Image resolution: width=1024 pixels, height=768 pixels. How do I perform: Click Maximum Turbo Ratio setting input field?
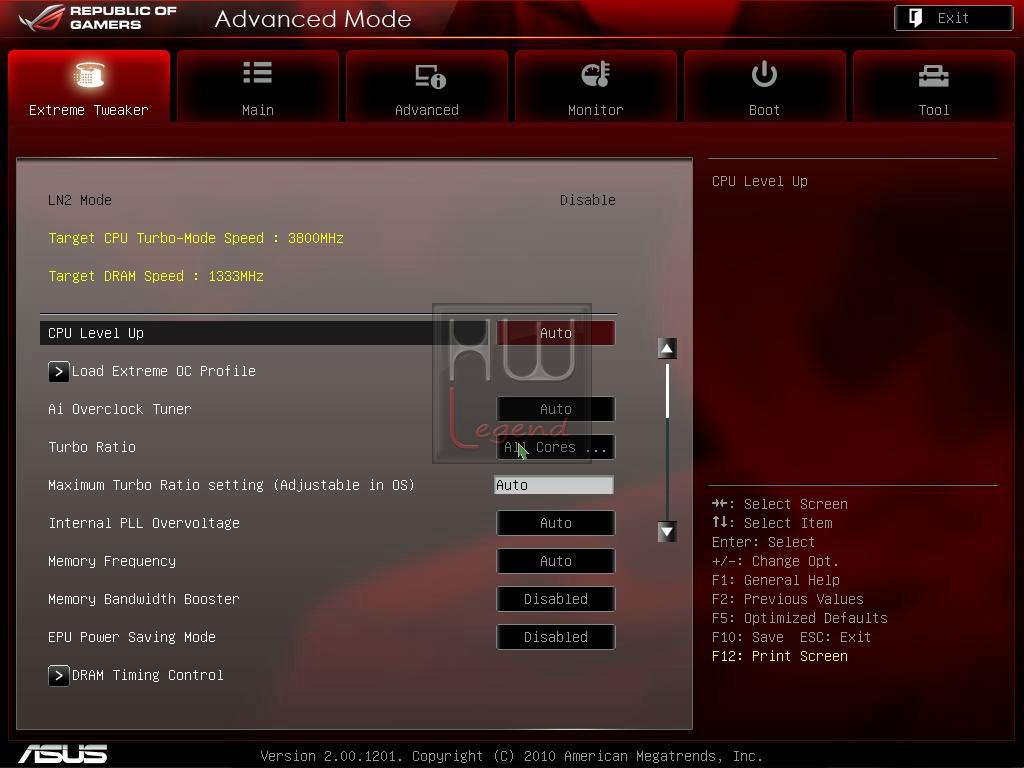[x=554, y=485]
